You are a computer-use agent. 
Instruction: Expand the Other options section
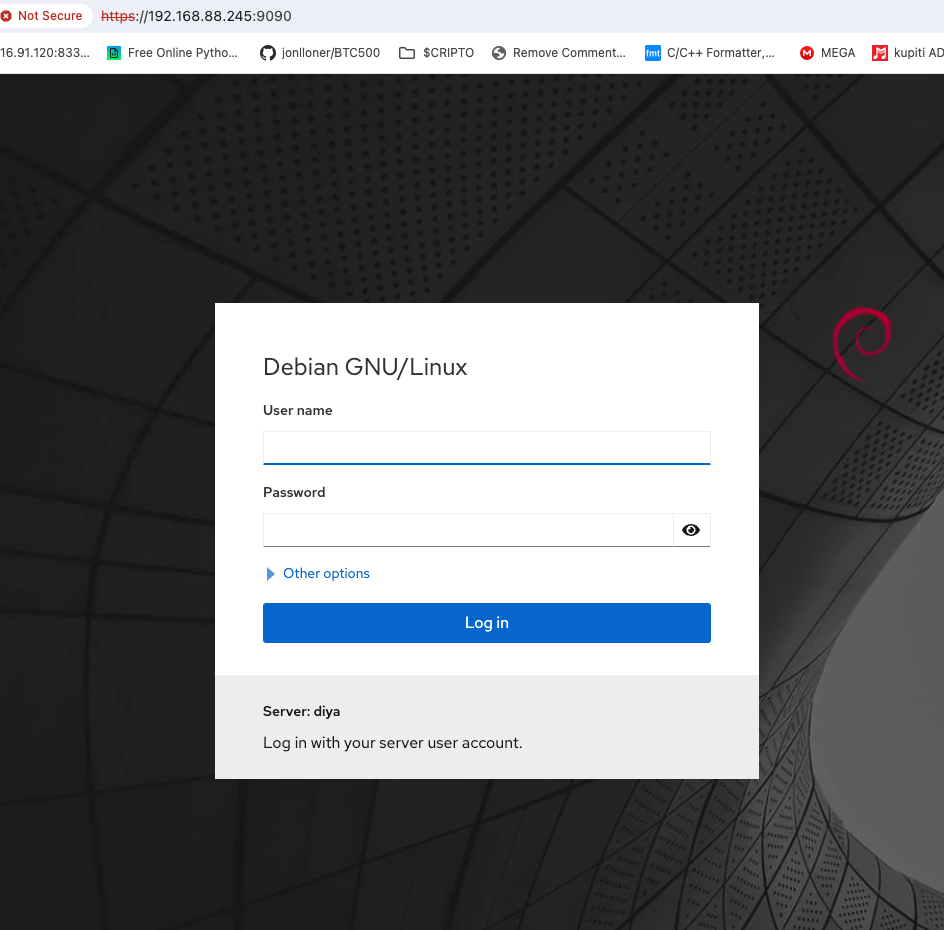(318, 574)
